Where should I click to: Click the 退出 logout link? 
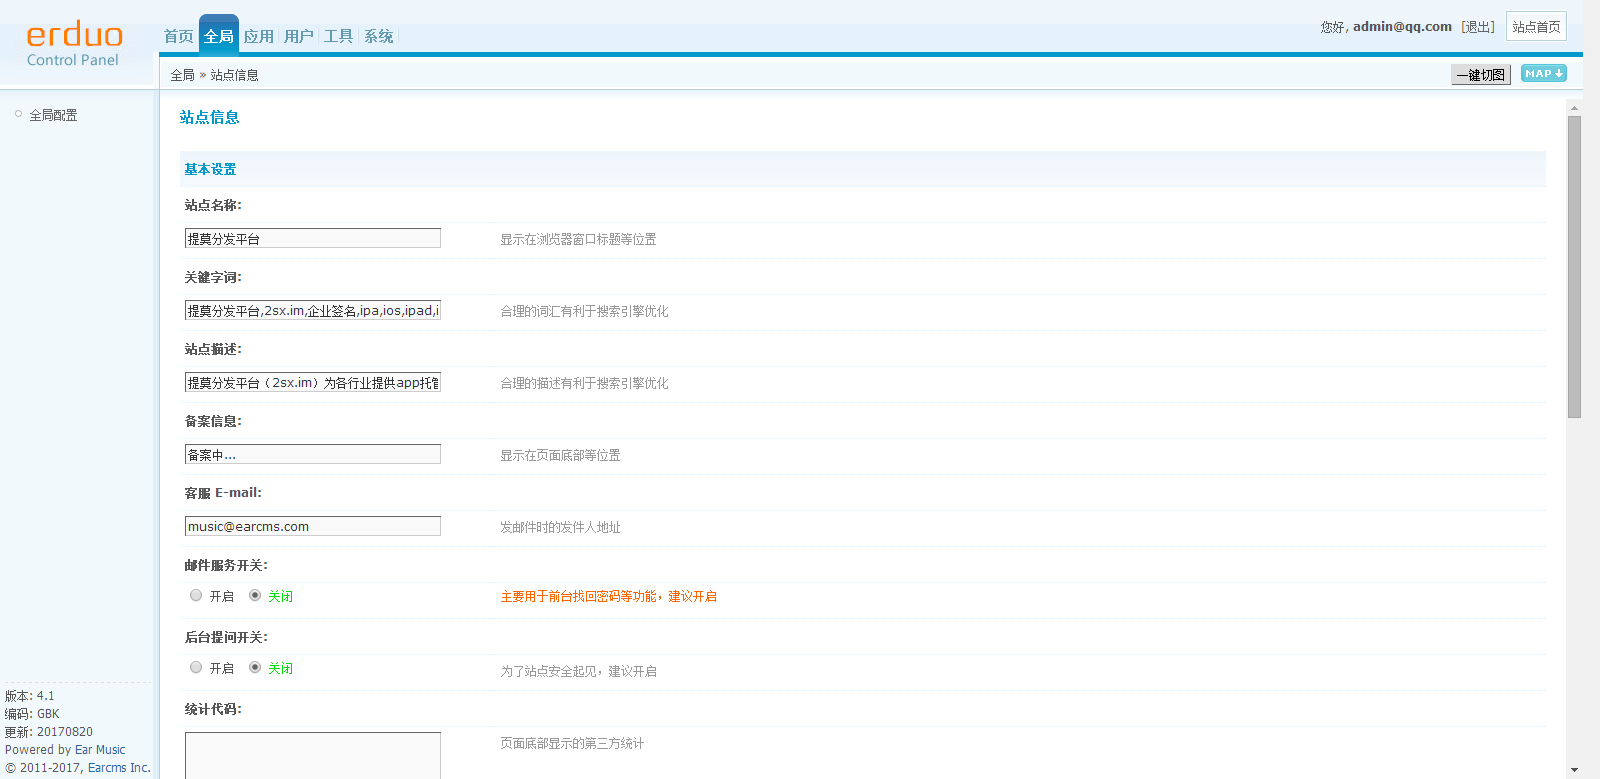(1478, 27)
